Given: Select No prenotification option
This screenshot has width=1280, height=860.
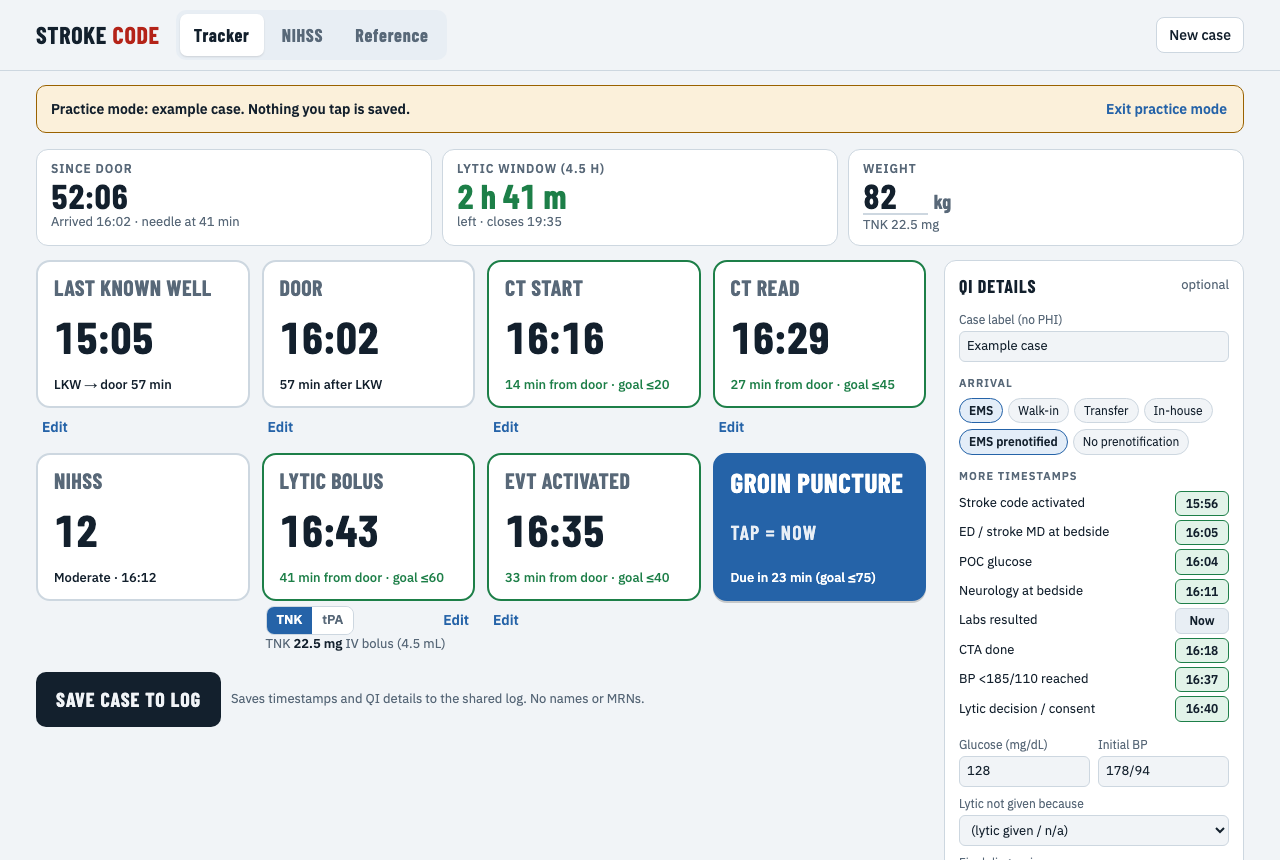Looking at the screenshot, I should (1130, 442).
